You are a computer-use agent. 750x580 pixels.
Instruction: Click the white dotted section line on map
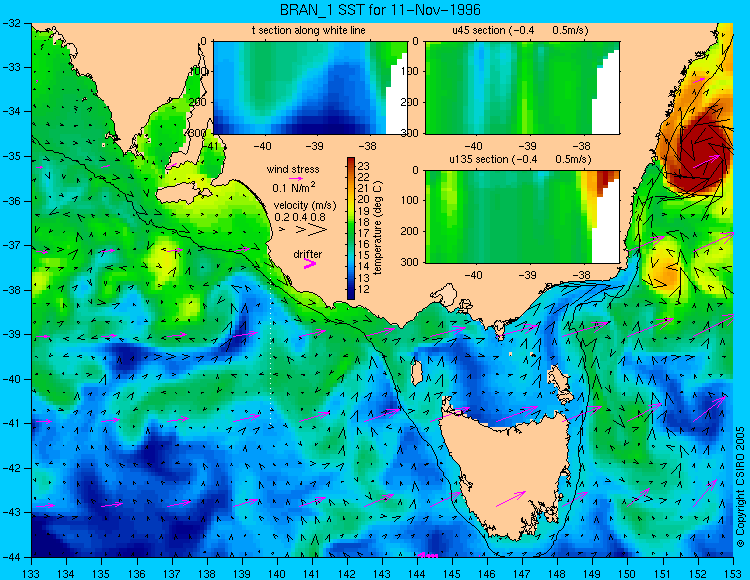pyautogui.click(x=271, y=344)
